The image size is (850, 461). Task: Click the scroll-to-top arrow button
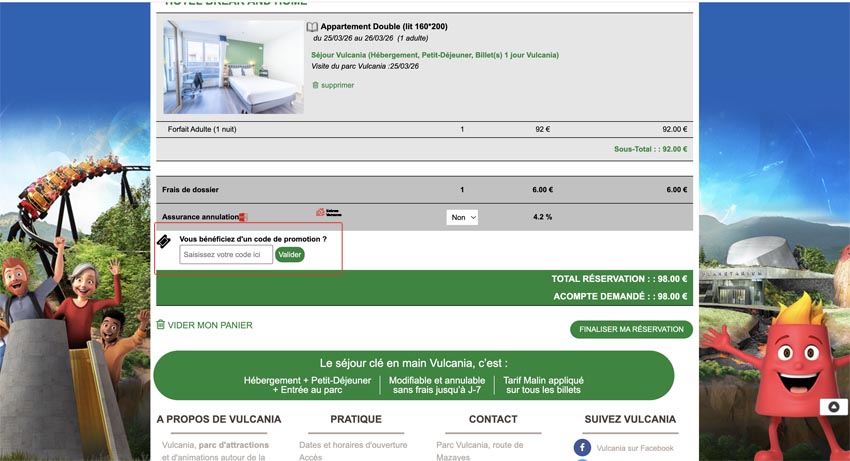(x=833, y=407)
